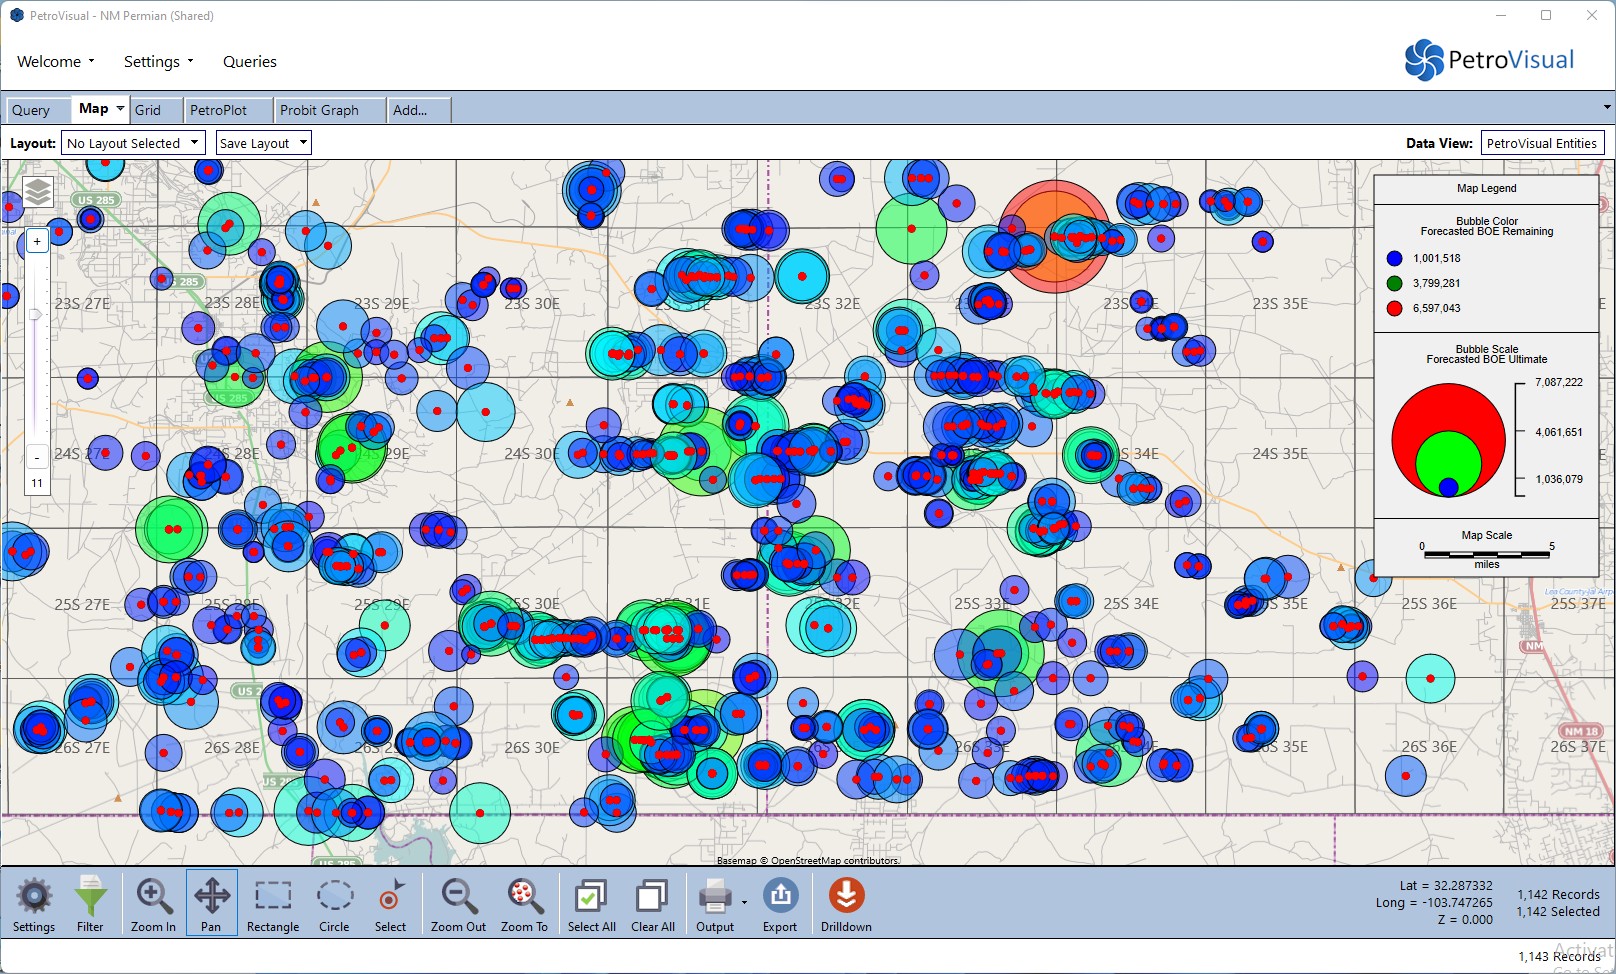Click the Filter funnel icon
The width and height of the screenshot is (1616, 974).
[90, 903]
